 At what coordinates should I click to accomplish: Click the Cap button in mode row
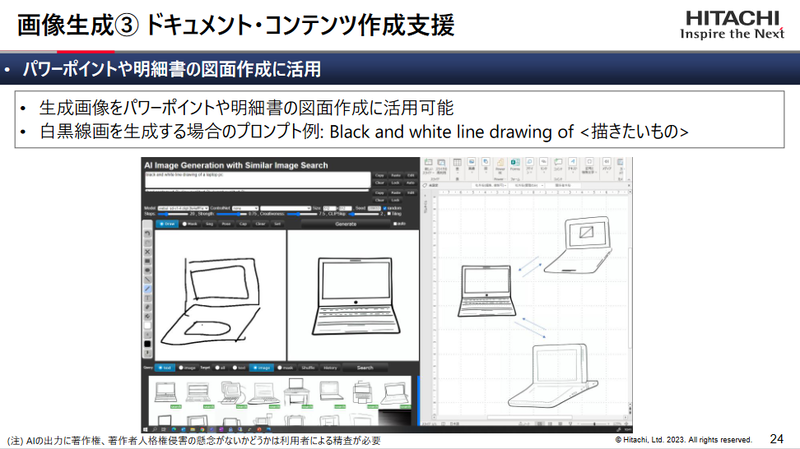tap(243, 224)
